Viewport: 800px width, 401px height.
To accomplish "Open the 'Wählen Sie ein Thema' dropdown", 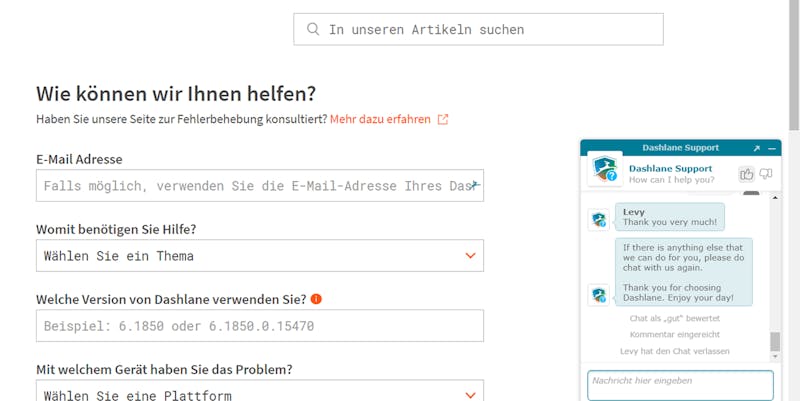I will click(x=260, y=256).
